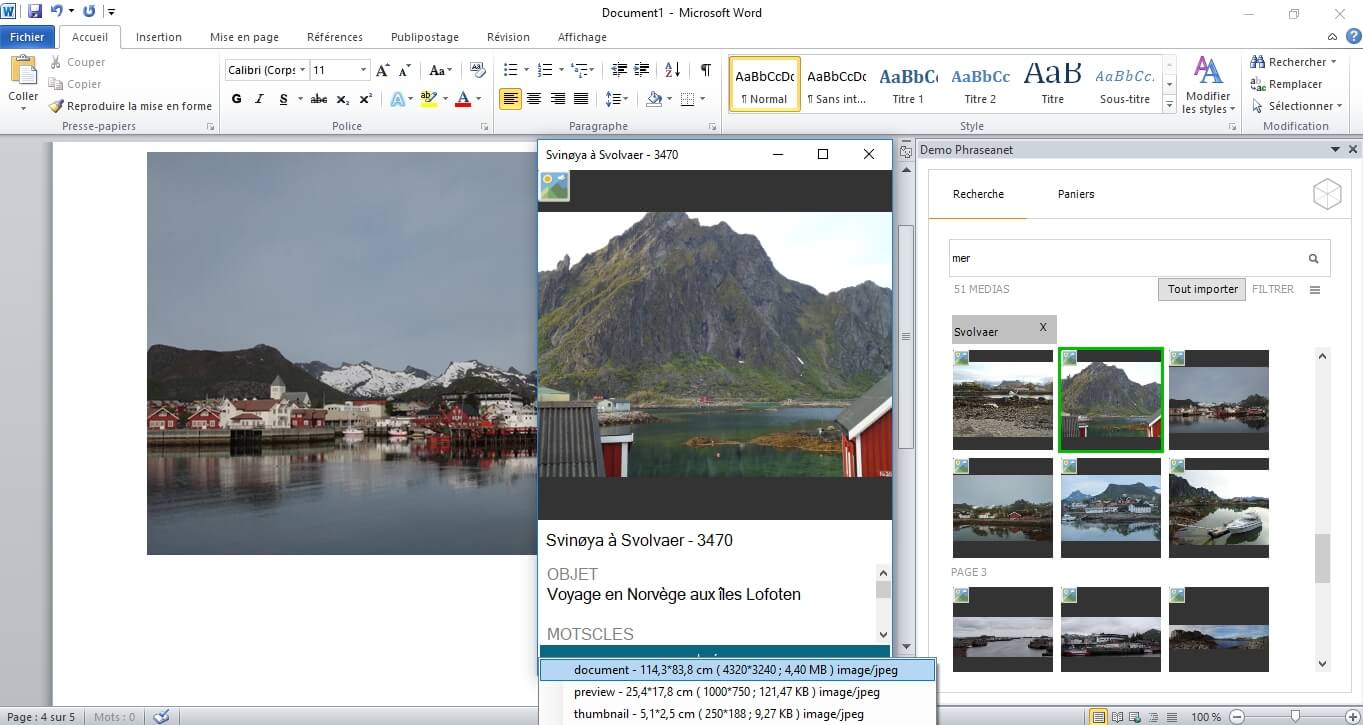Click the A-Z sort icon
The width and height of the screenshot is (1363, 725).
pyautogui.click(x=672, y=70)
